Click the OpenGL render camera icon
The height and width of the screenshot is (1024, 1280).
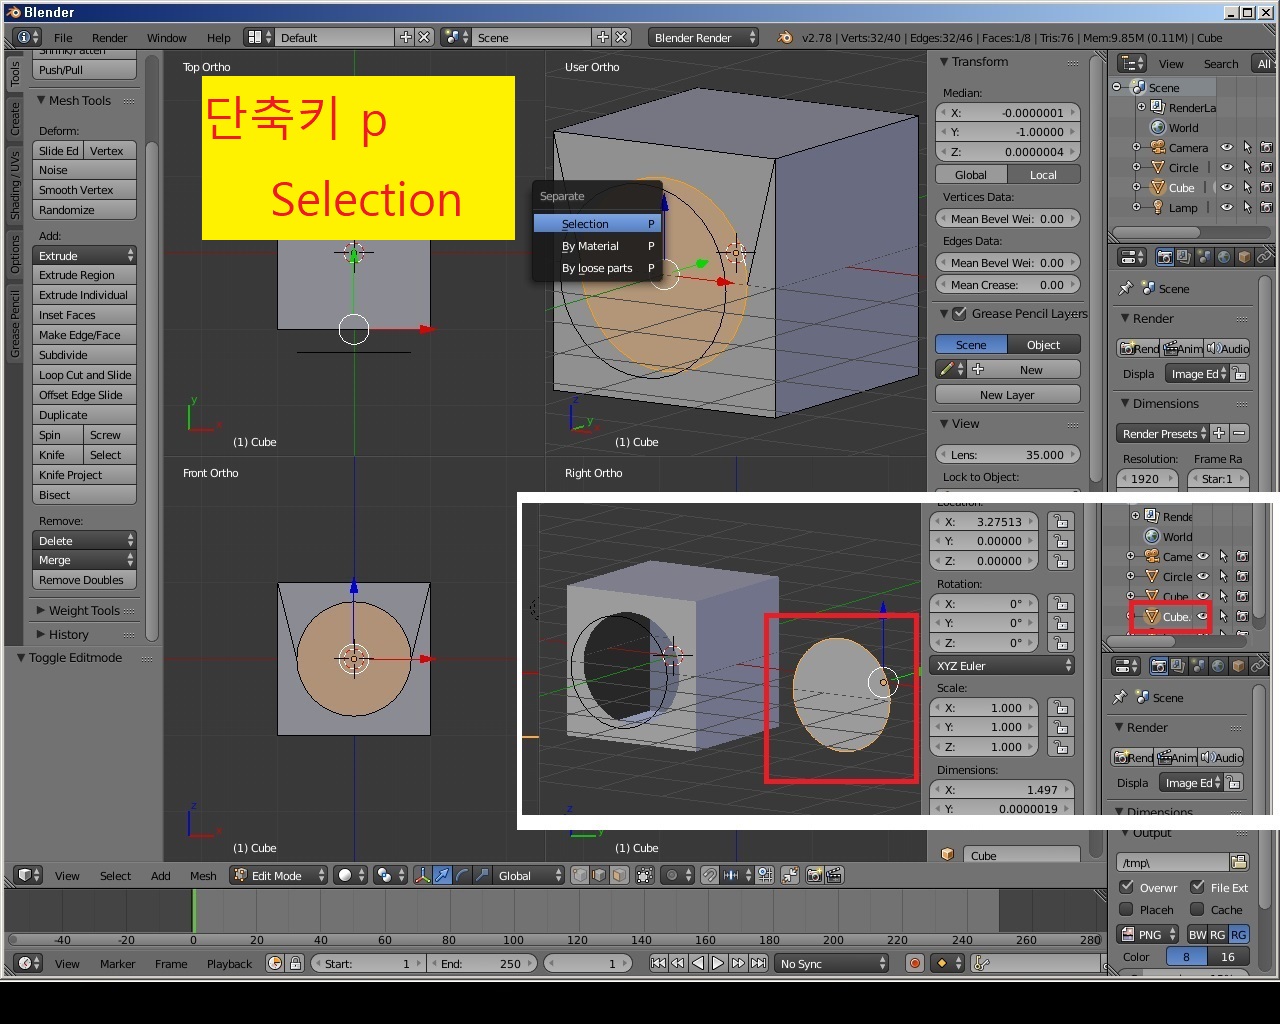pyautogui.click(x=814, y=875)
